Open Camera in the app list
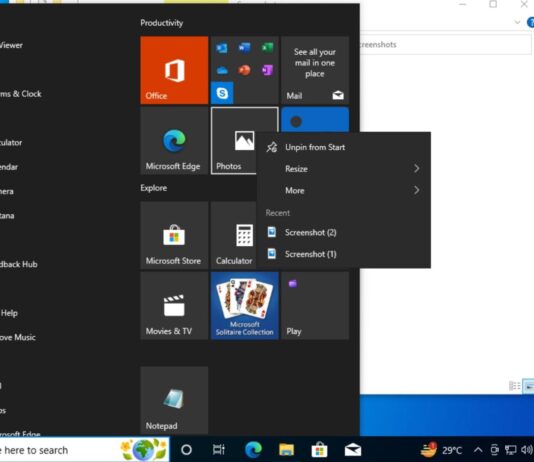The image size is (534, 462). [7, 191]
